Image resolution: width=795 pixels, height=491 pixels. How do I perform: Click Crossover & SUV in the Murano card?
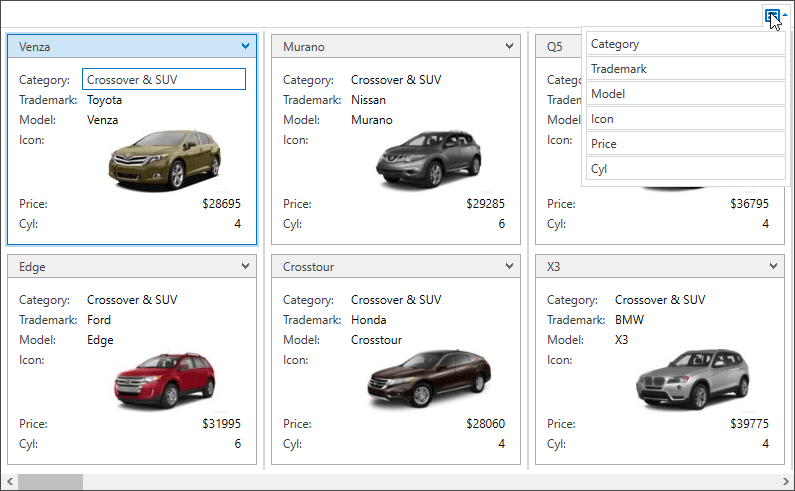(396, 80)
